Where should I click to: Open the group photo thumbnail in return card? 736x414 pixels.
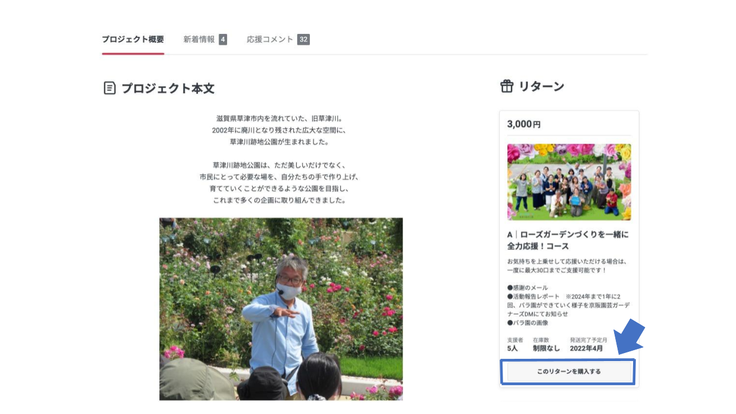568,182
